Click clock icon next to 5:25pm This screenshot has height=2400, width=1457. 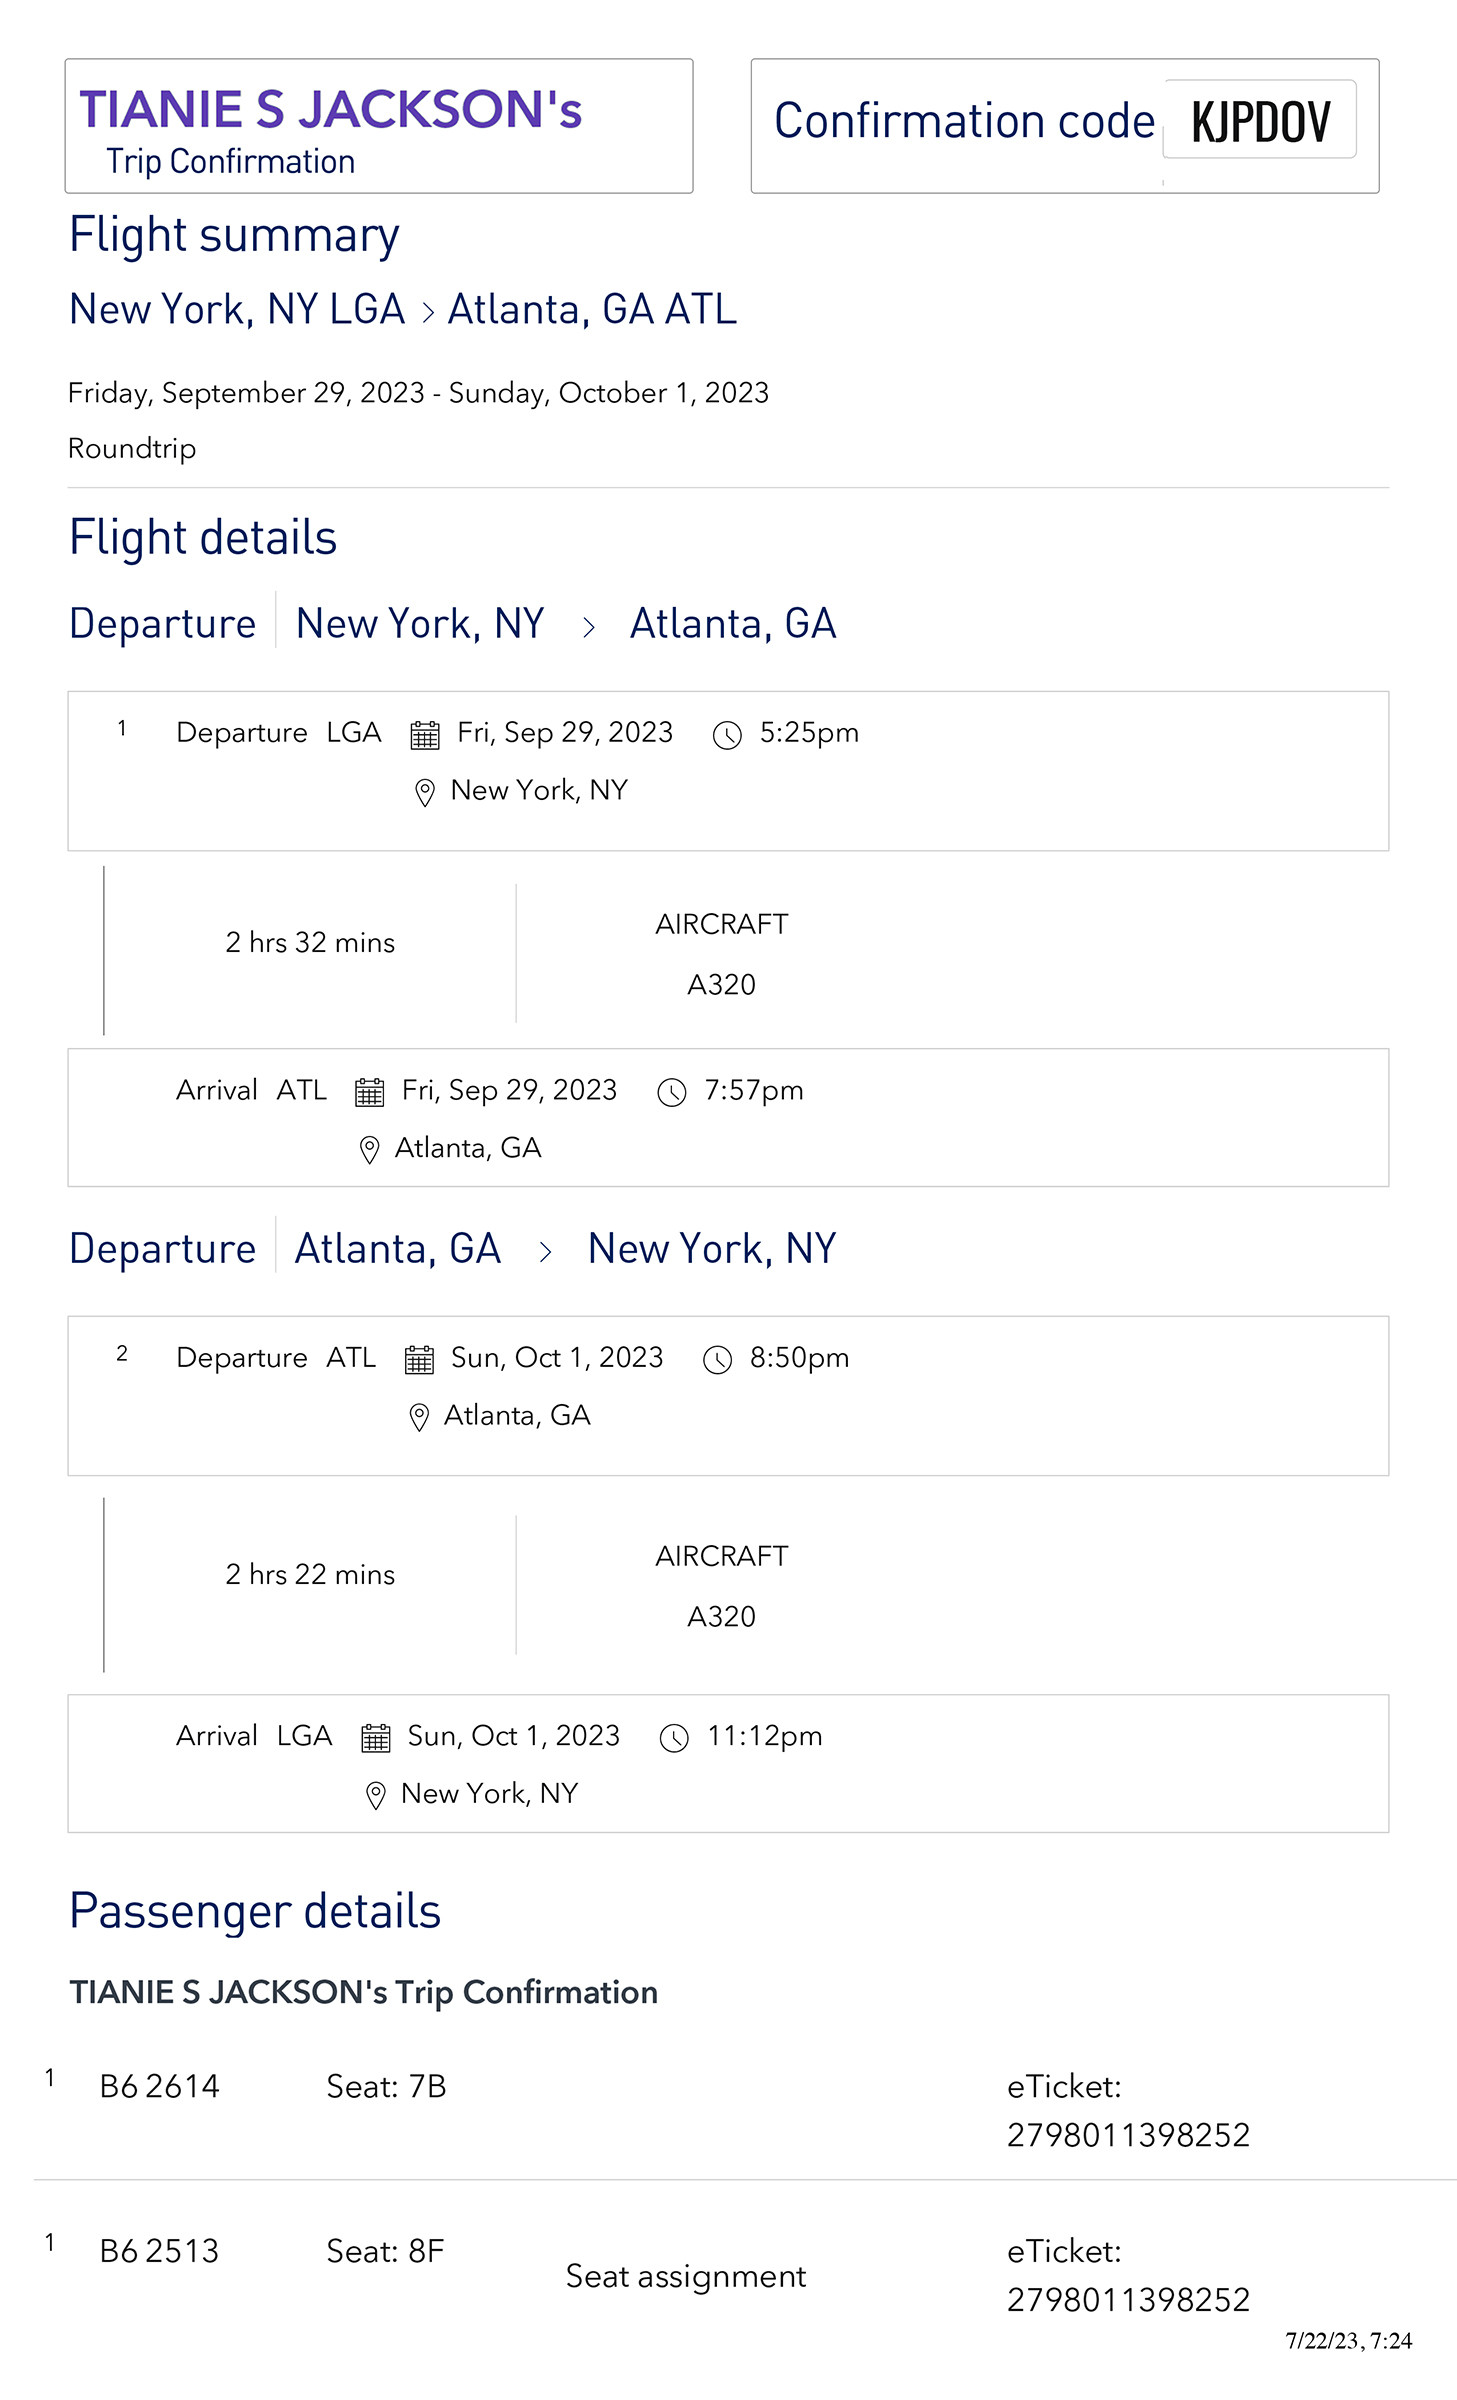[x=726, y=735]
